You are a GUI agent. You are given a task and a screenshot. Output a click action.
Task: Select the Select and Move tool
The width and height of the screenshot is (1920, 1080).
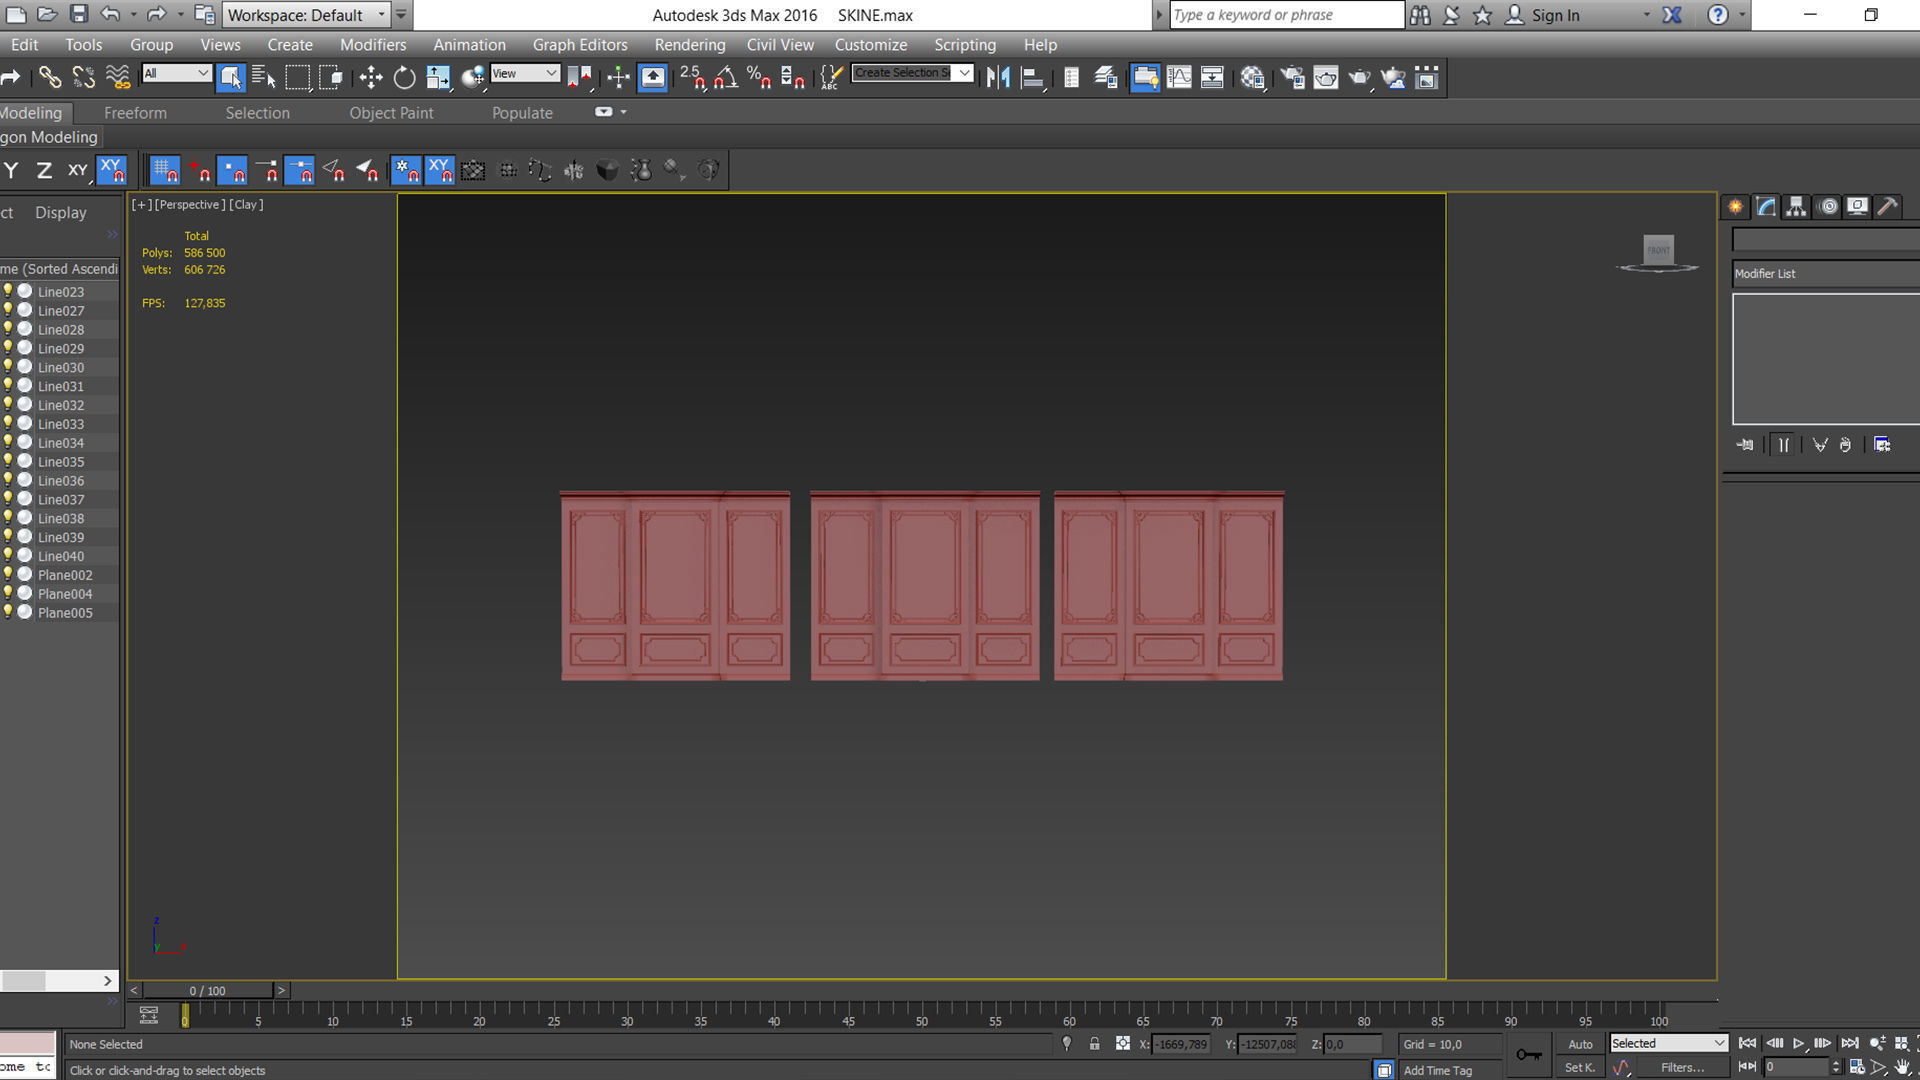point(371,77)
